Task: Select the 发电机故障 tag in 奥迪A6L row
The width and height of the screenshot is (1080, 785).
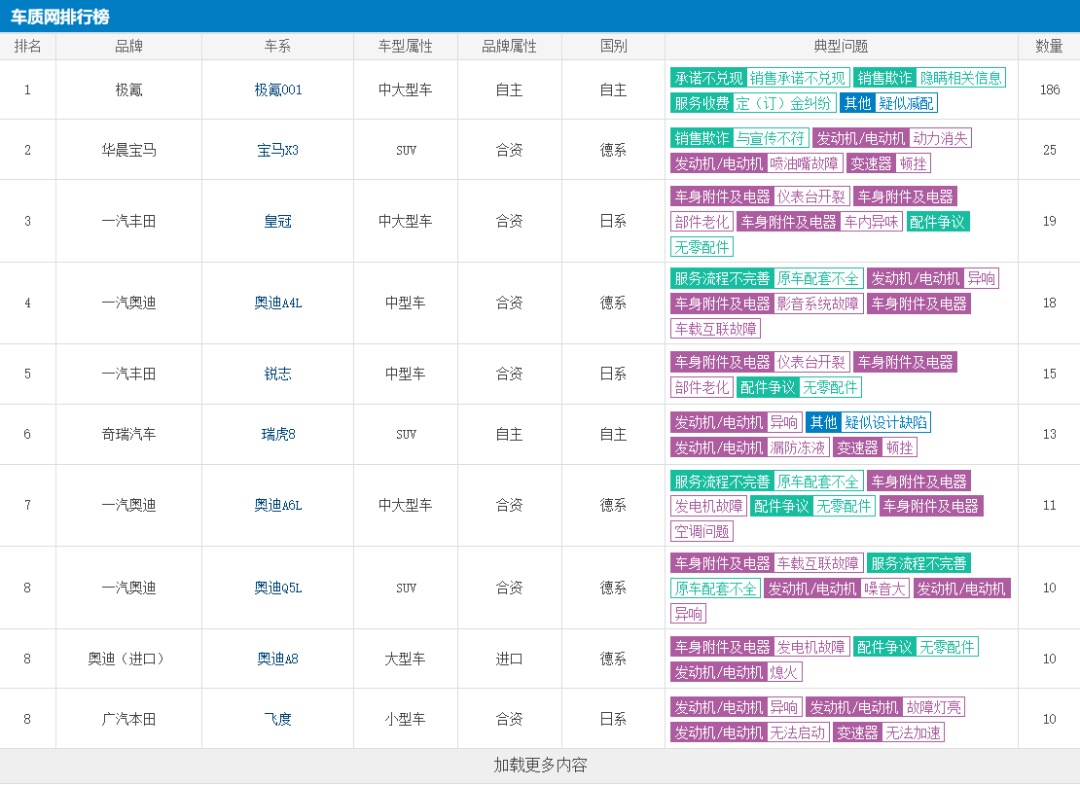Action: pyautogui.click(x=709, y=507)
